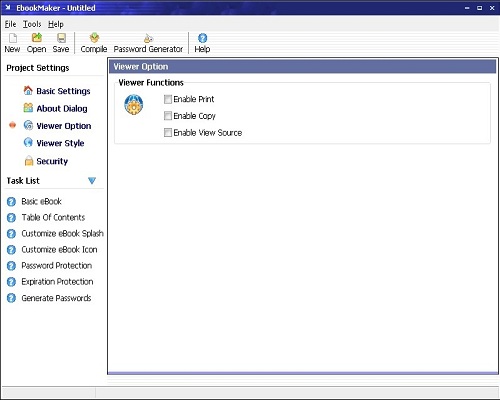
Task: Save the project using the Save icon
Action: pos(61,38)
